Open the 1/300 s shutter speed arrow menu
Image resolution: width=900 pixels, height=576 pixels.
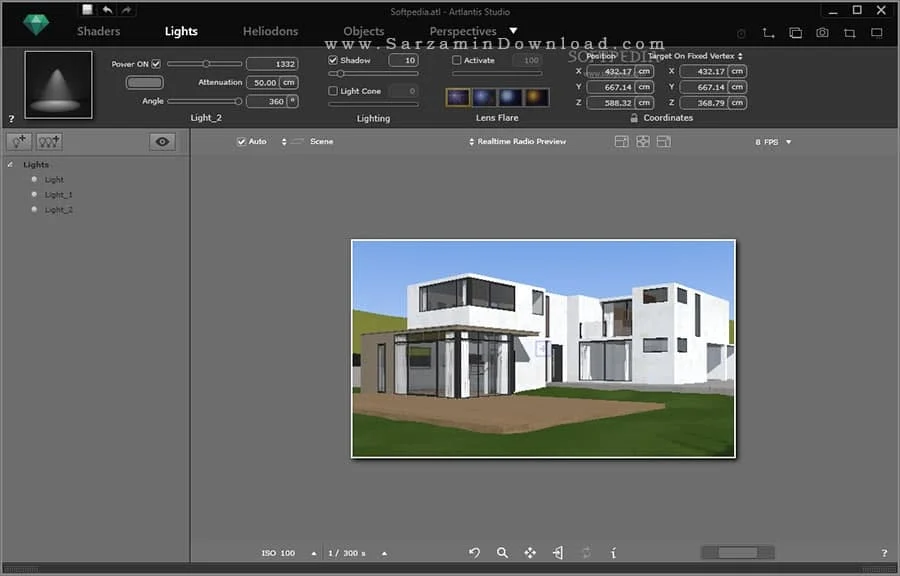click(384, 553)
